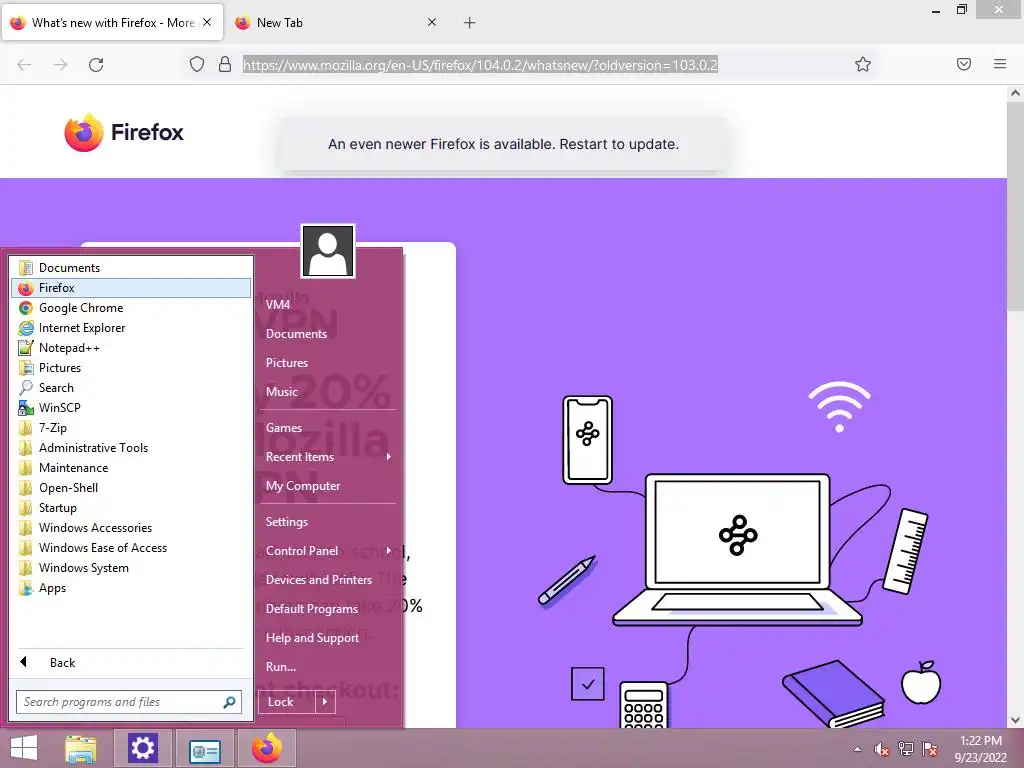Go Back to the main Start menu
The width and height of the screenshot is (1024, 768).
131,663
